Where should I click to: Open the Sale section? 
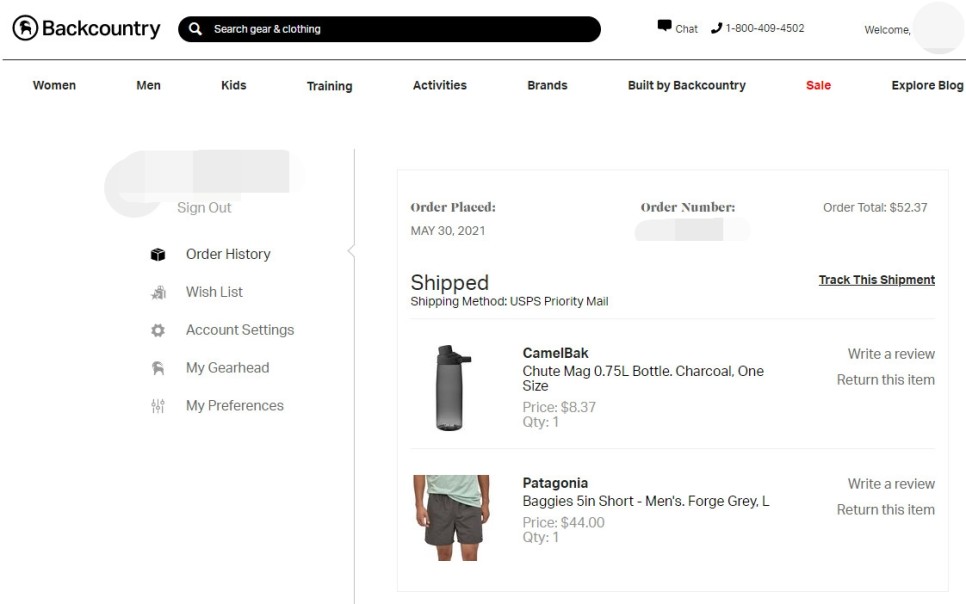pyautogui.click(x=818, y=85)
